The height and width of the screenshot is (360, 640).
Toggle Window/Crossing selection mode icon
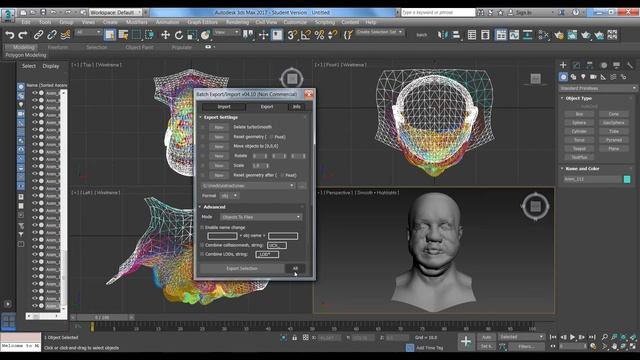(150, 35)
